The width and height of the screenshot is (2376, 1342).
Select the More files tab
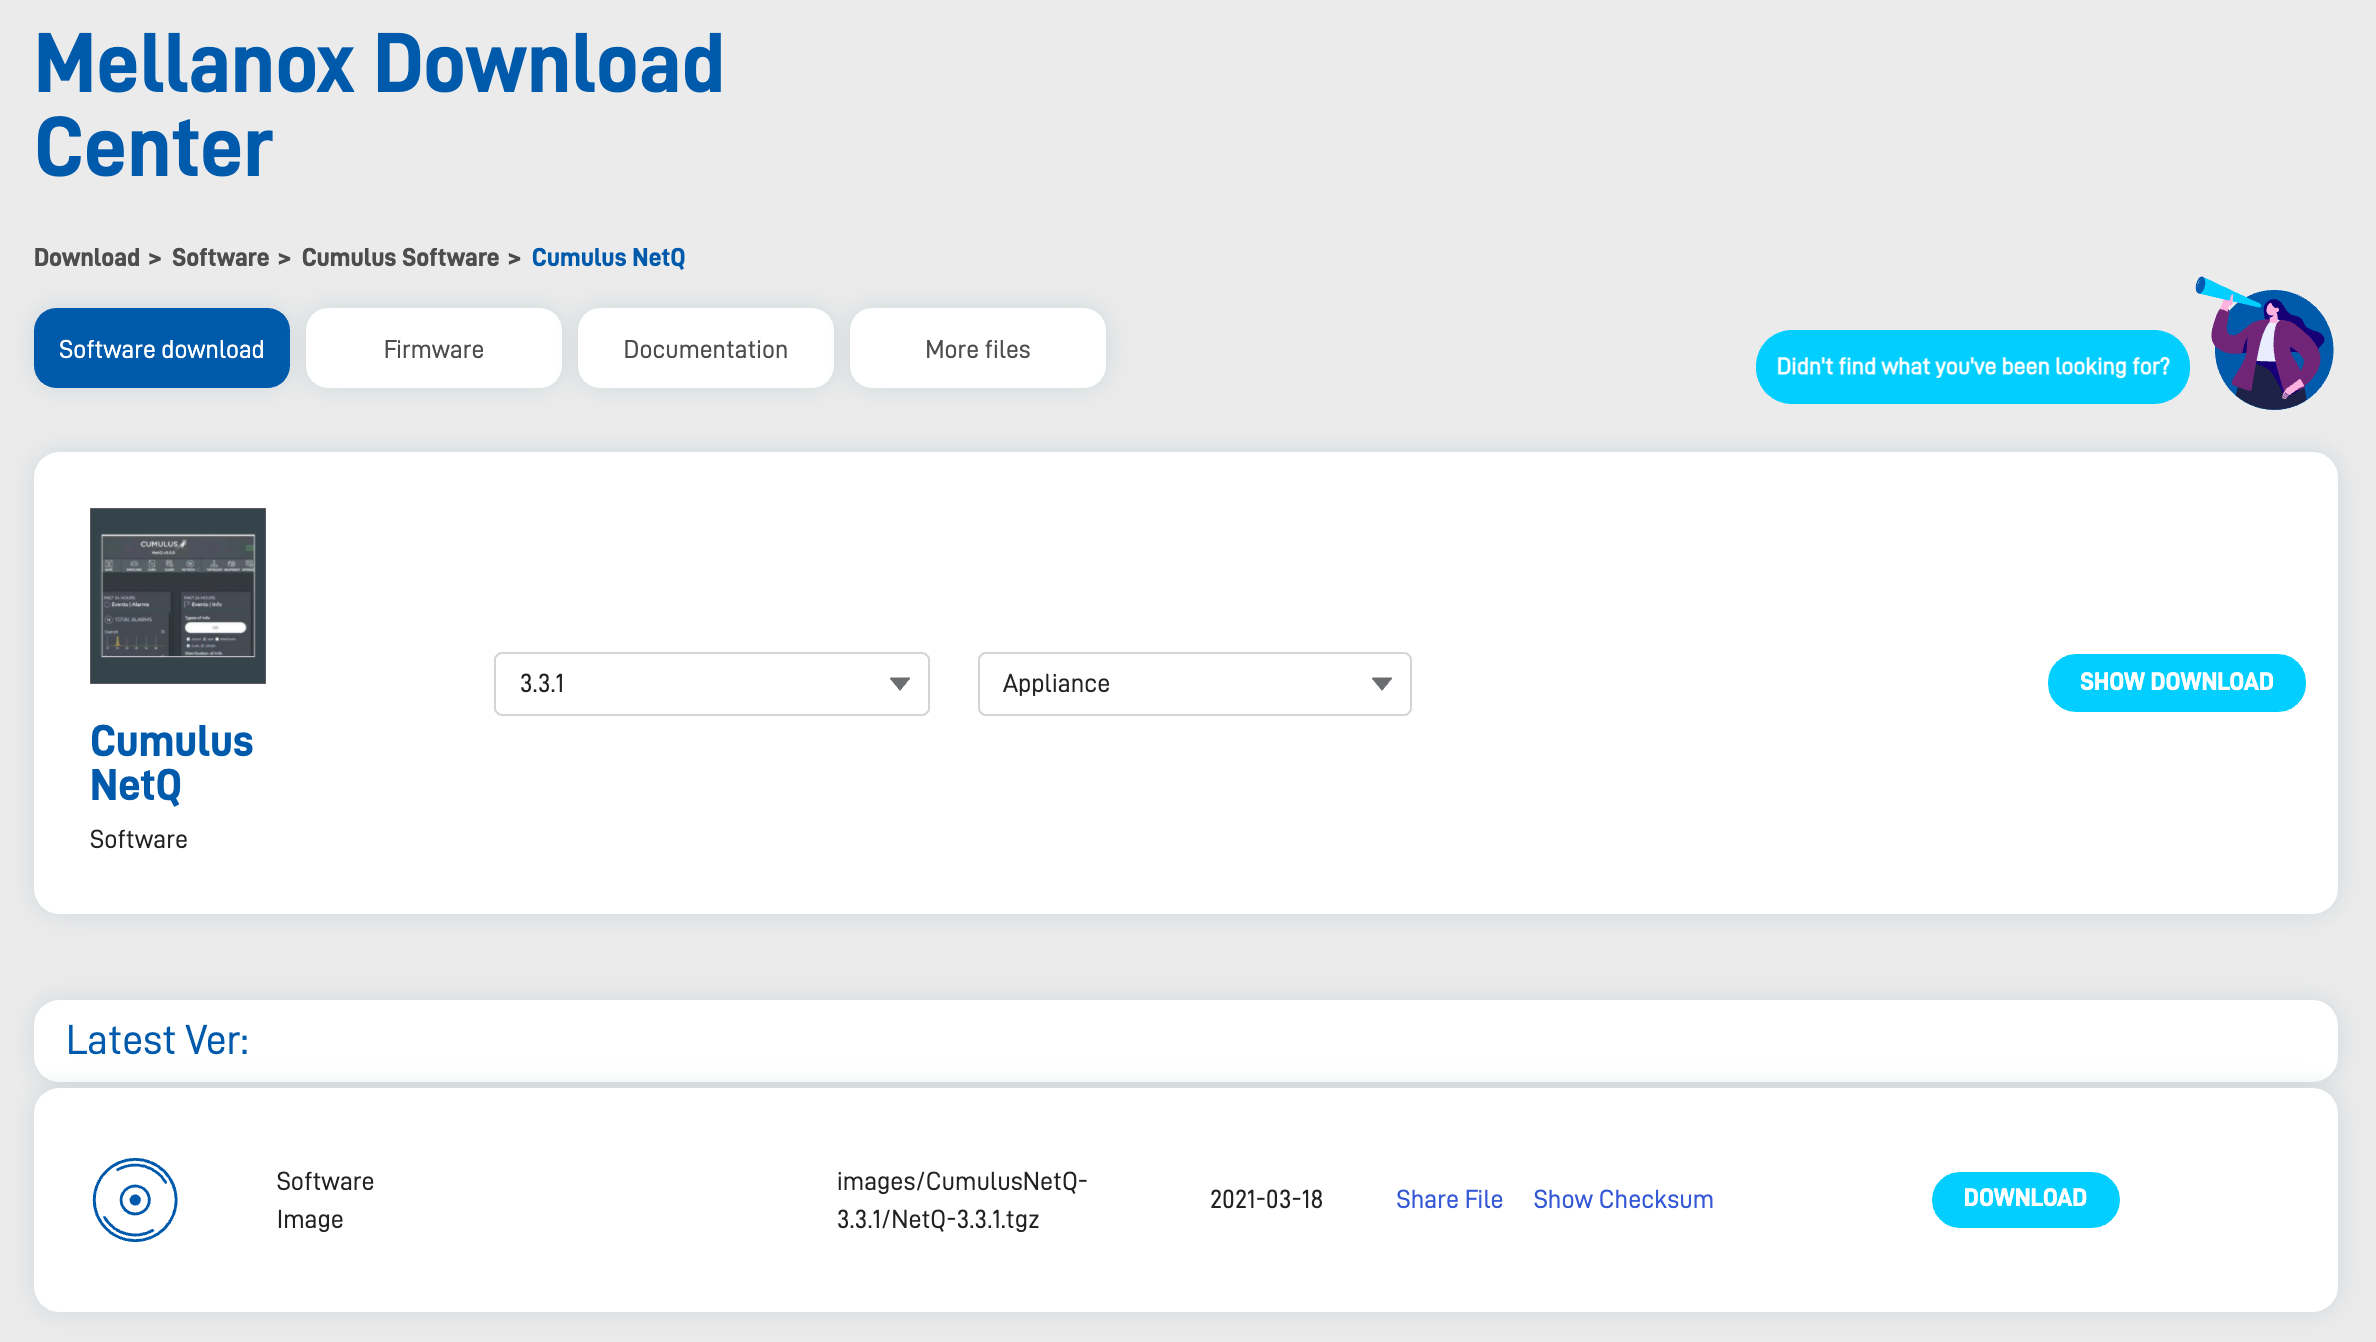coord(977,349)
